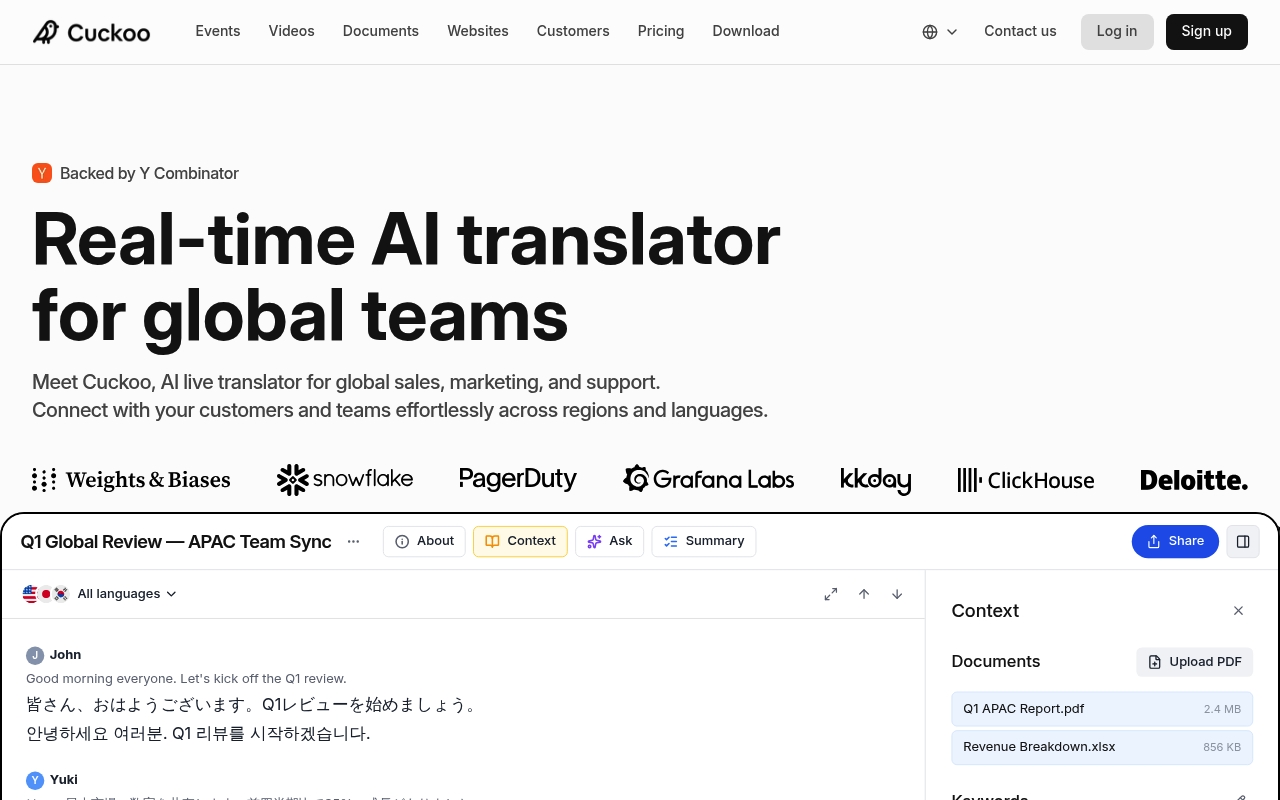Open the All languages dropdown
Viewport: 1280px width, 800px height.
[x=127, y=594]
